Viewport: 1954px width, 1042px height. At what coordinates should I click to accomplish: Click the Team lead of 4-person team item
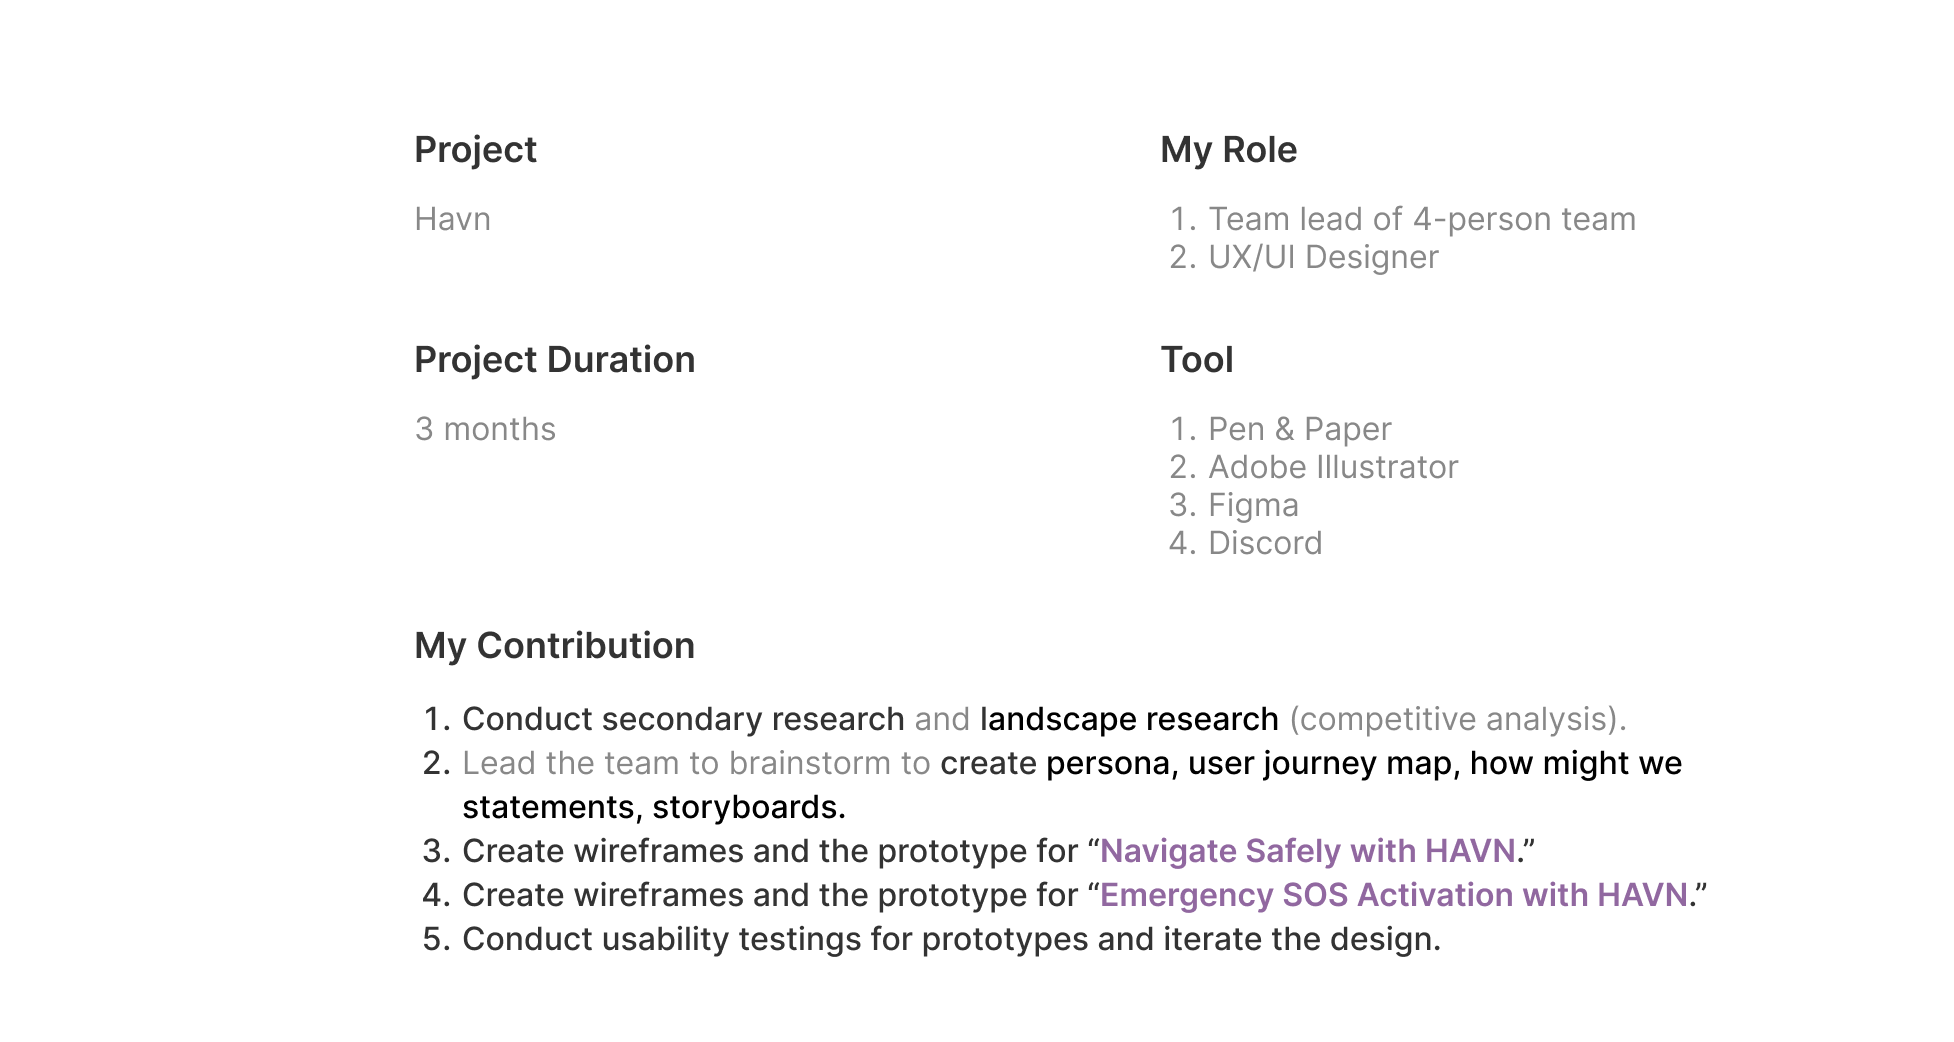[x=1422, y=219]
